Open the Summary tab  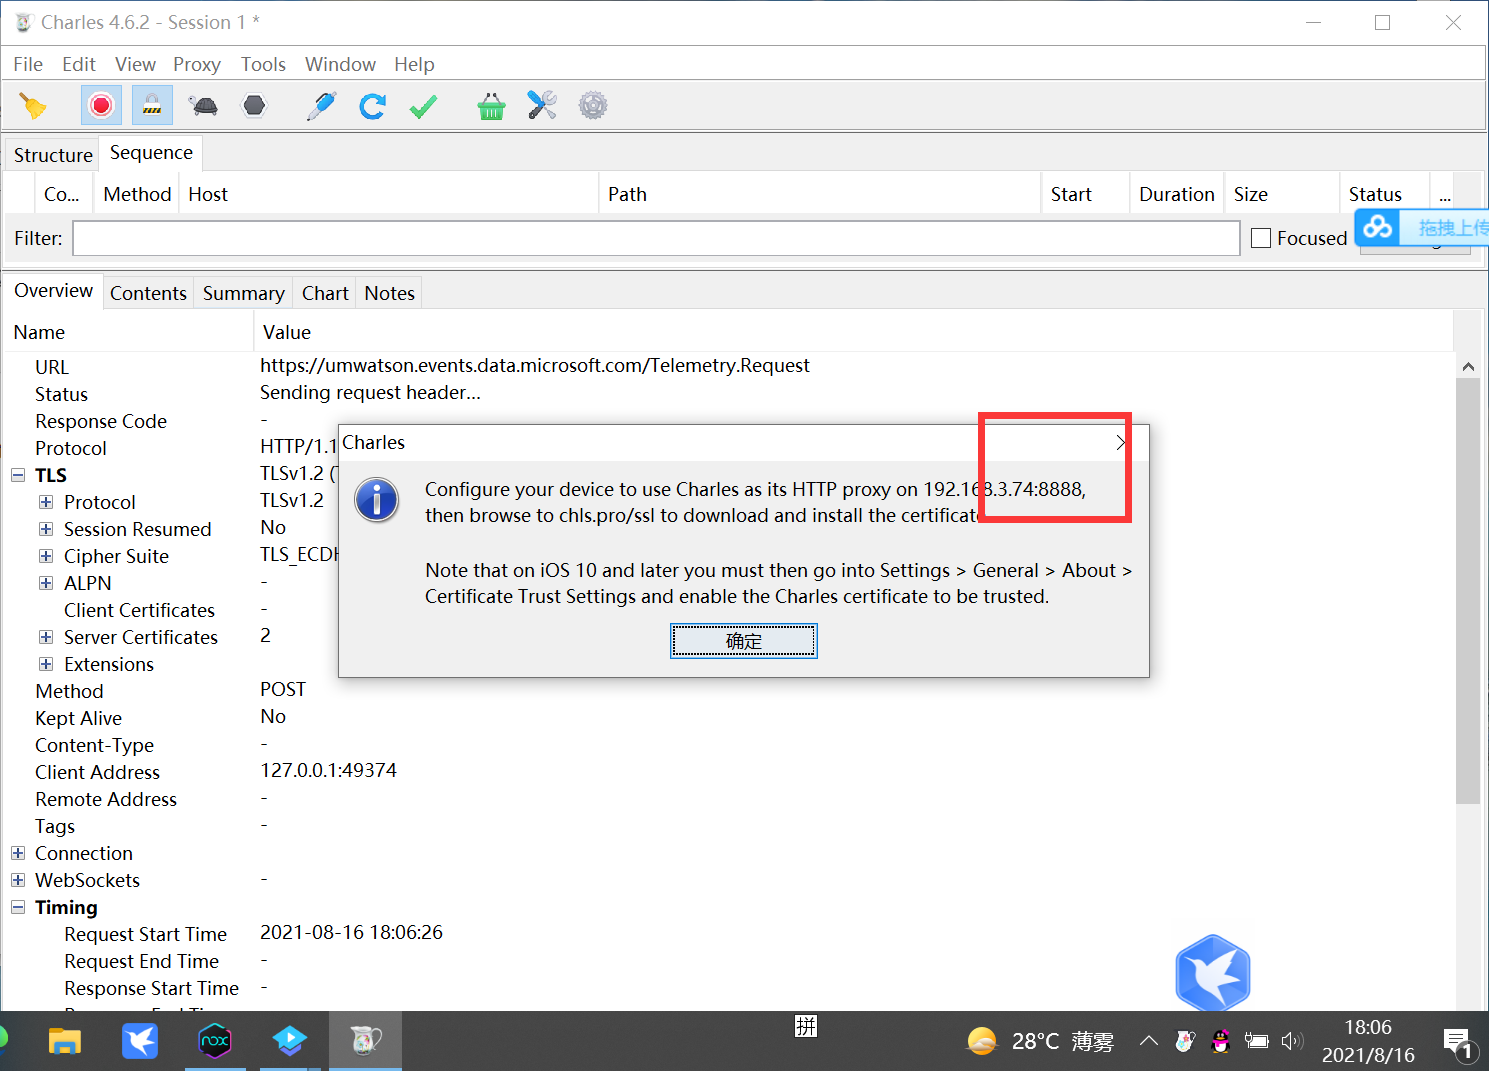[x=244, y=293]
